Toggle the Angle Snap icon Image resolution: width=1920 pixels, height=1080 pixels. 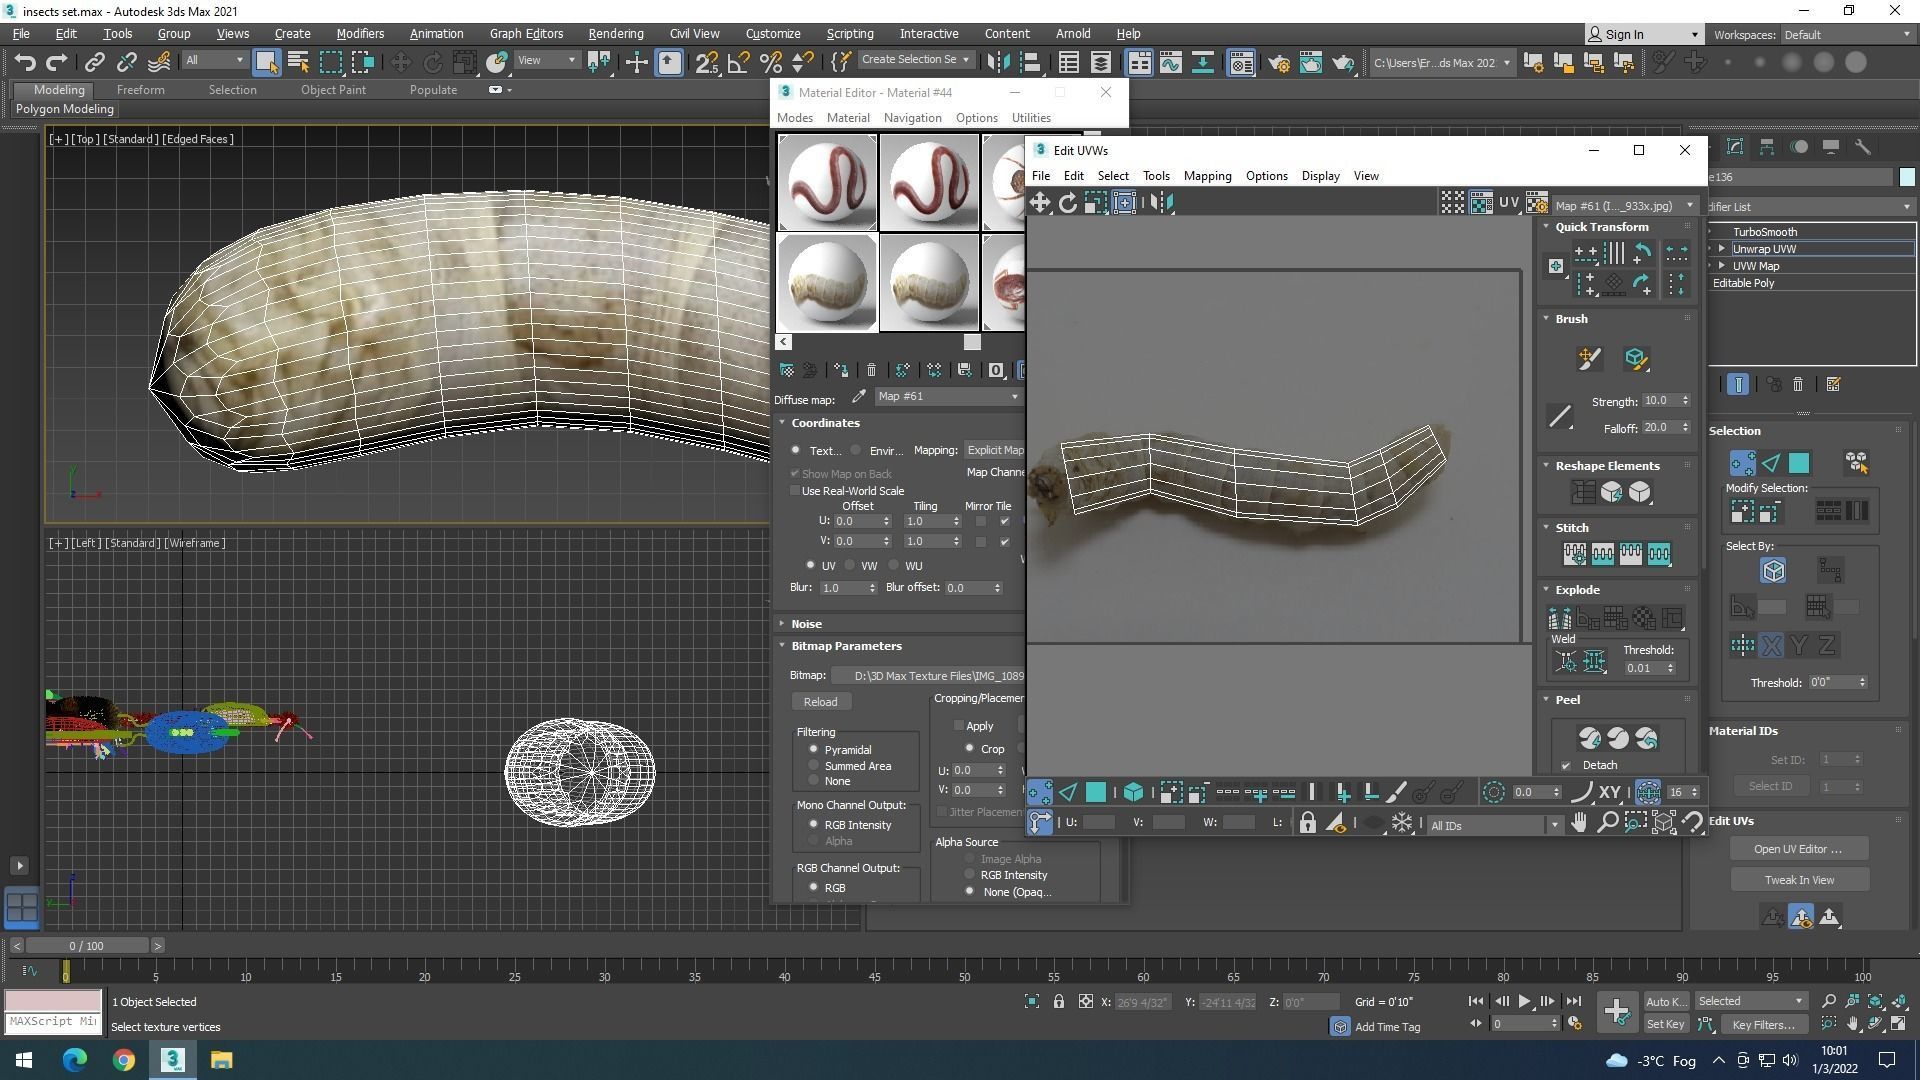738,63
